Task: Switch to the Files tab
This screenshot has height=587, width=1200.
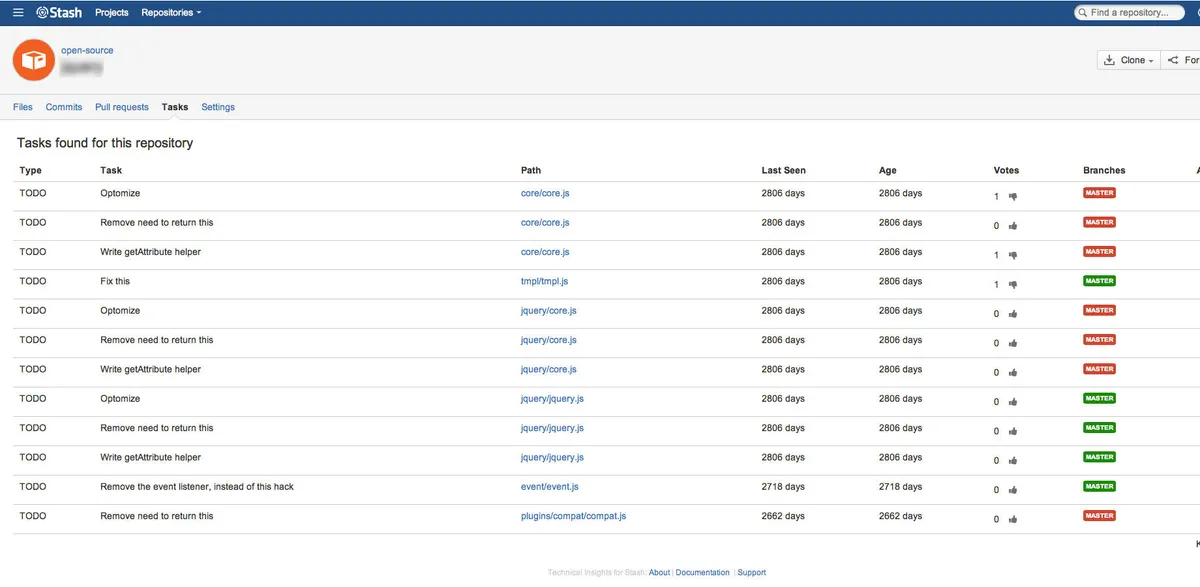Action: click(23, 107)
